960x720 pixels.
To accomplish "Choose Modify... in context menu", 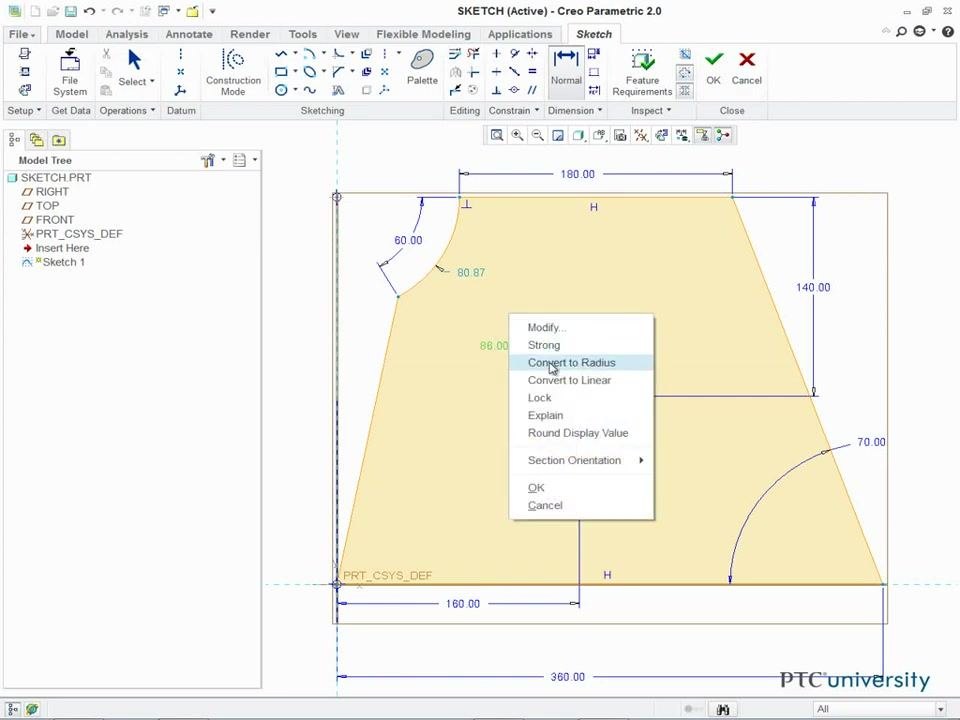I will tap(581, 328).
